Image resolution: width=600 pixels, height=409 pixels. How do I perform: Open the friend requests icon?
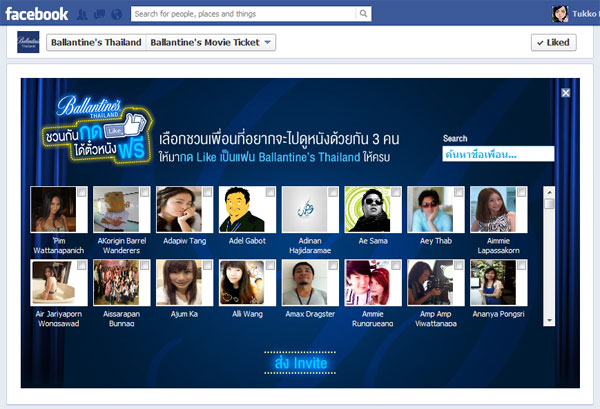82,15
